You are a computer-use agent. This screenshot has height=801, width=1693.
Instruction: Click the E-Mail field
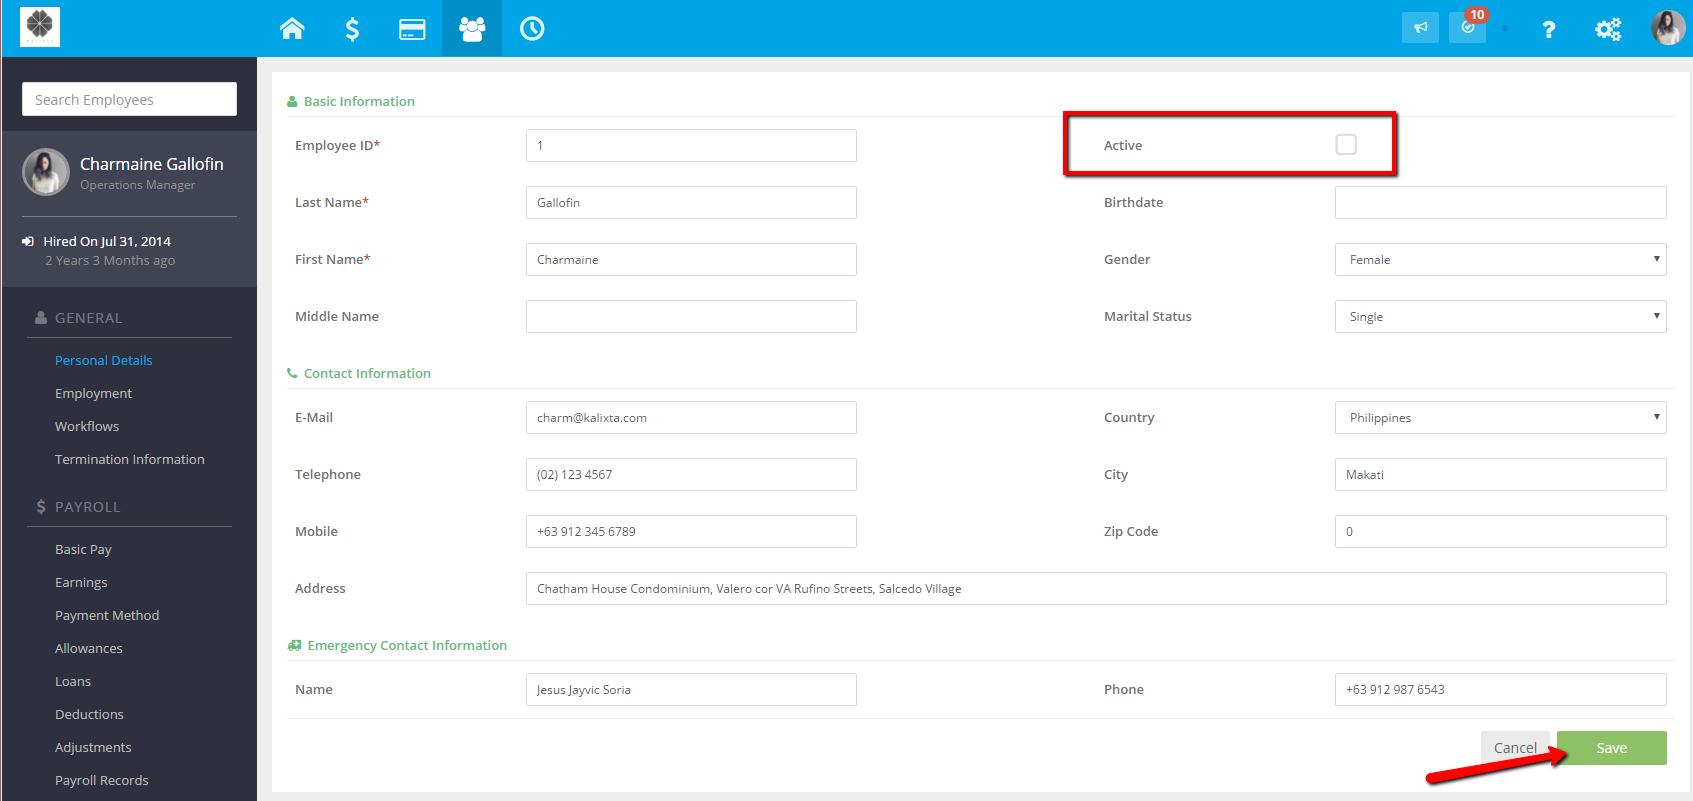(691, 418)
